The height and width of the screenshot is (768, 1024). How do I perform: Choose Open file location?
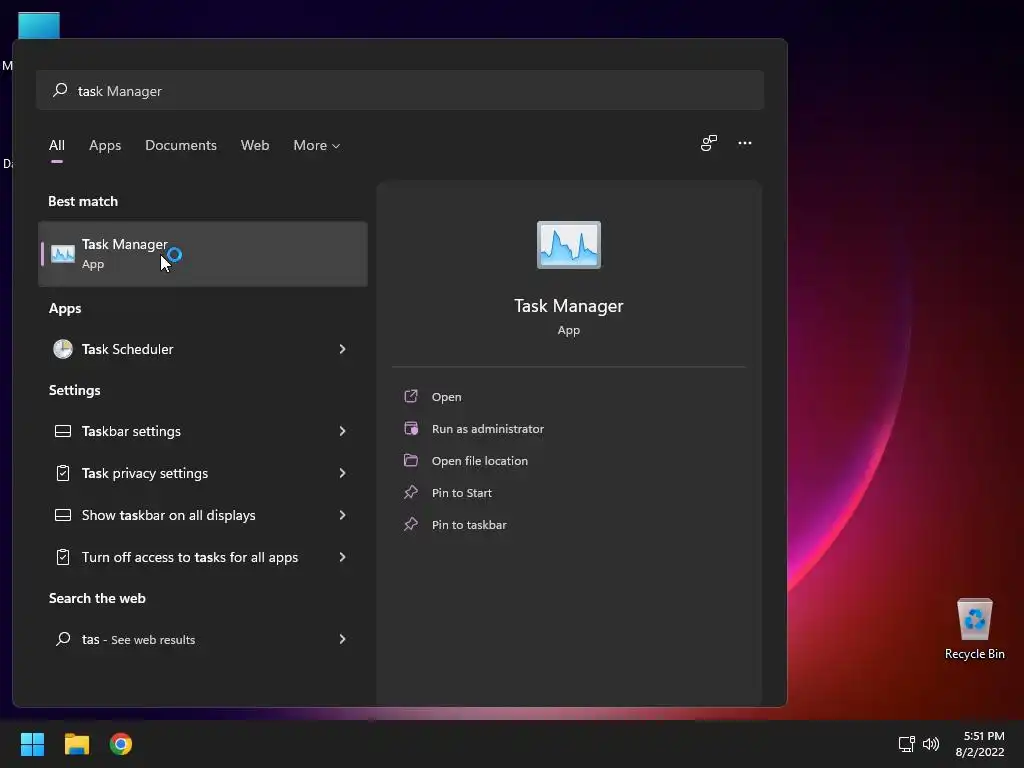(479, 461)
